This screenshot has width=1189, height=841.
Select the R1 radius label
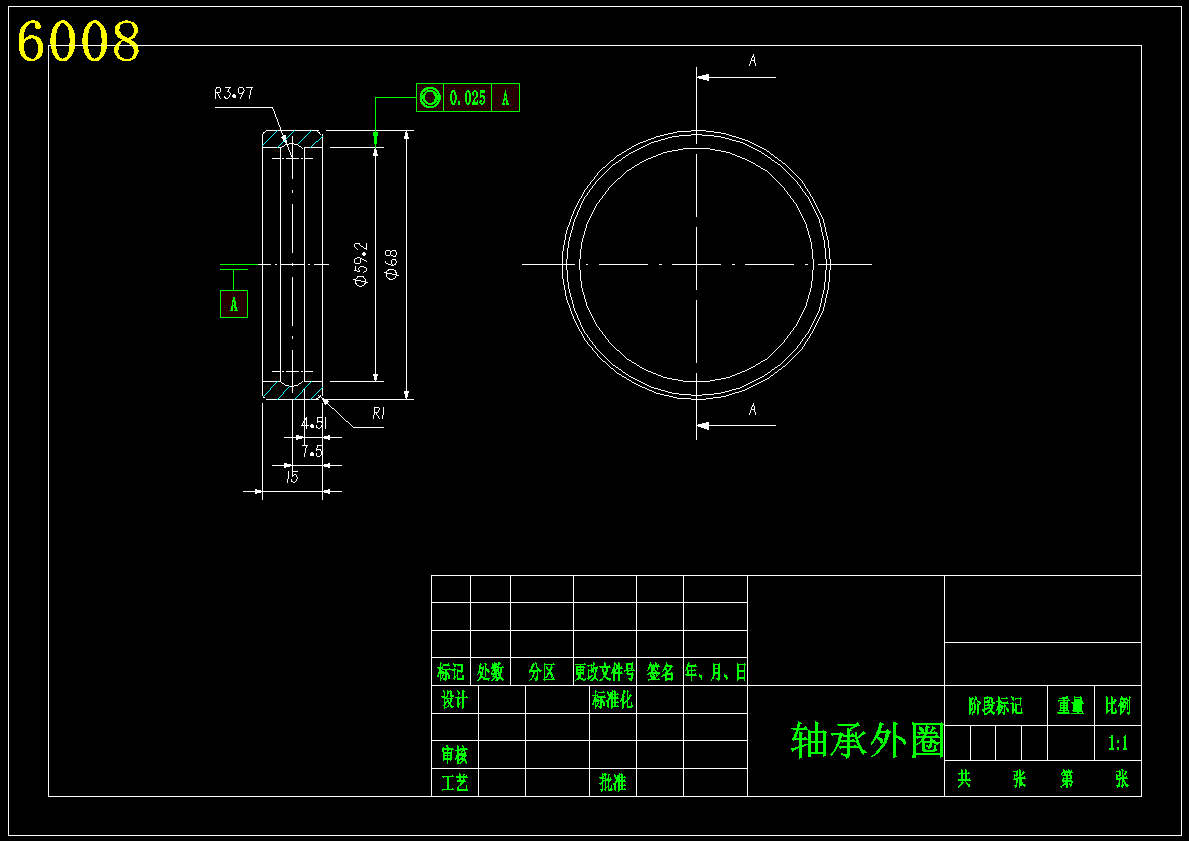click(378, 413)
